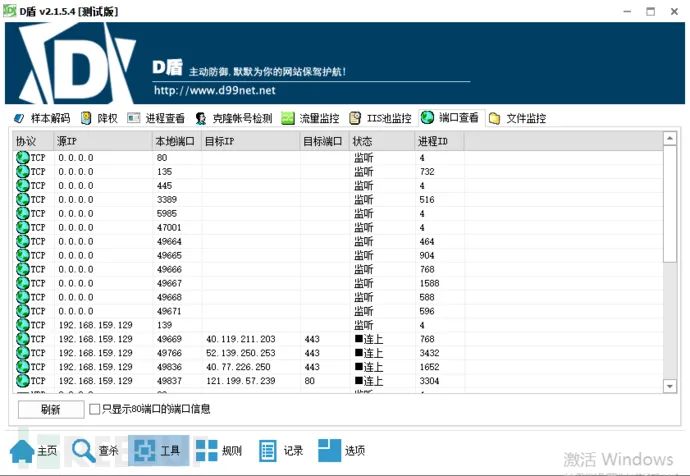
Task: Click the 刷新 button
Action: point(51,410)
